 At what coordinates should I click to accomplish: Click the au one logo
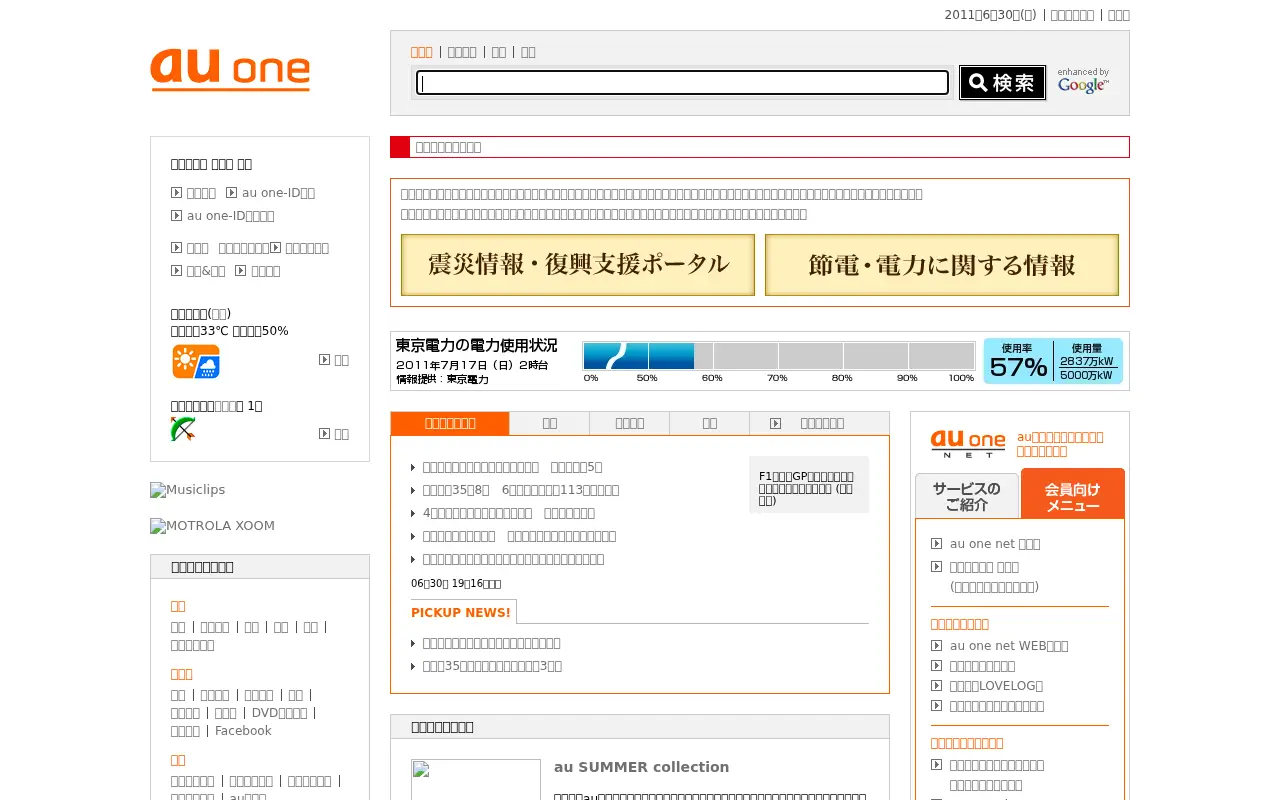point(230,70)
